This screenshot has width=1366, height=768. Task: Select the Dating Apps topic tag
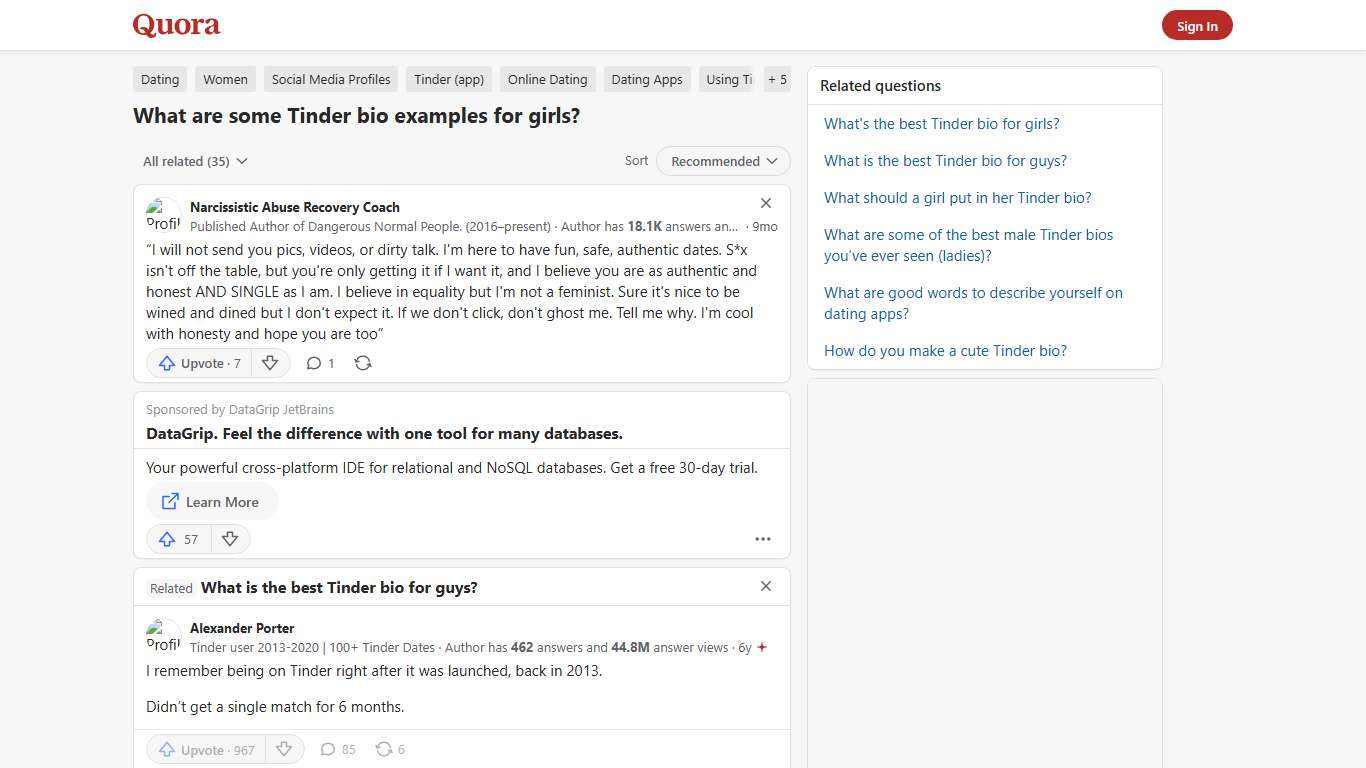pyautogui.click(x=646, y=79)
